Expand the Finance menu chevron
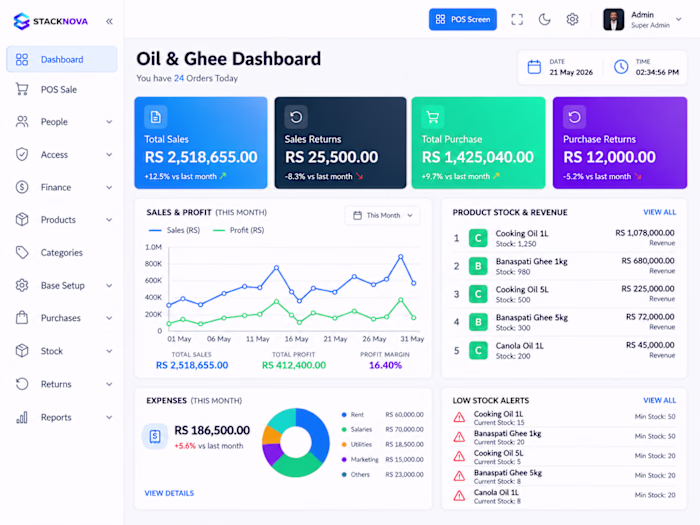This screenshot has width=700, height=525. click(x=109, y=188)
